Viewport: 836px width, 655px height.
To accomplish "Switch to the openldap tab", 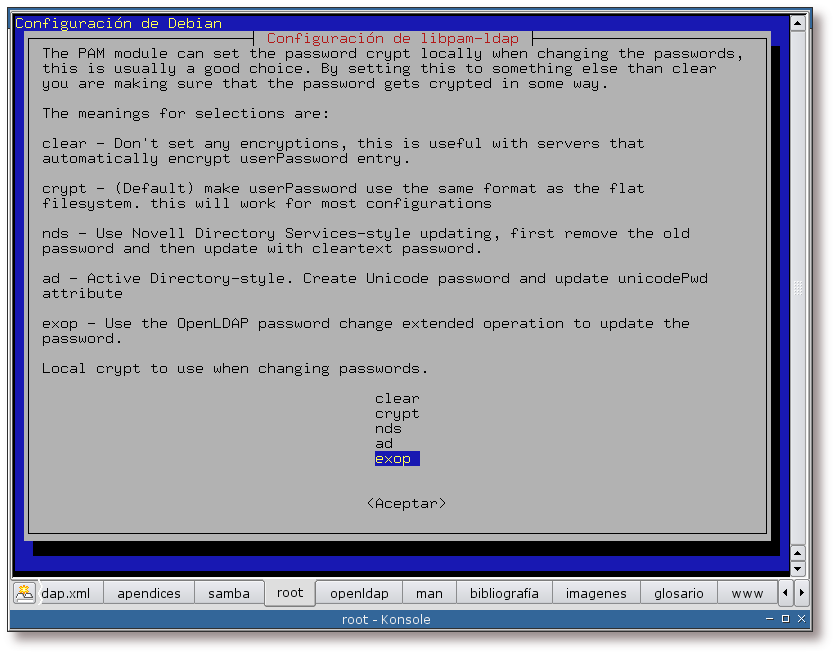I will point(359,593).
